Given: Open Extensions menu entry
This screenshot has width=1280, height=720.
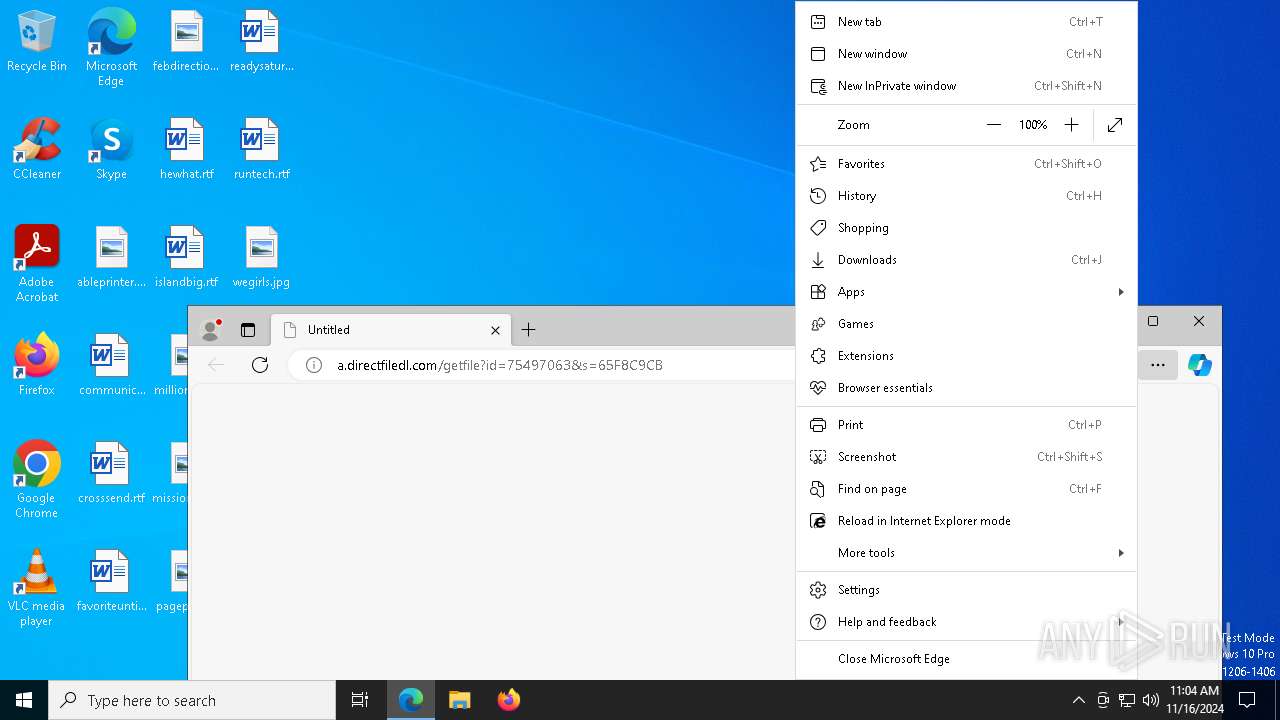Looking at the screenshot, I should (966, 355).
